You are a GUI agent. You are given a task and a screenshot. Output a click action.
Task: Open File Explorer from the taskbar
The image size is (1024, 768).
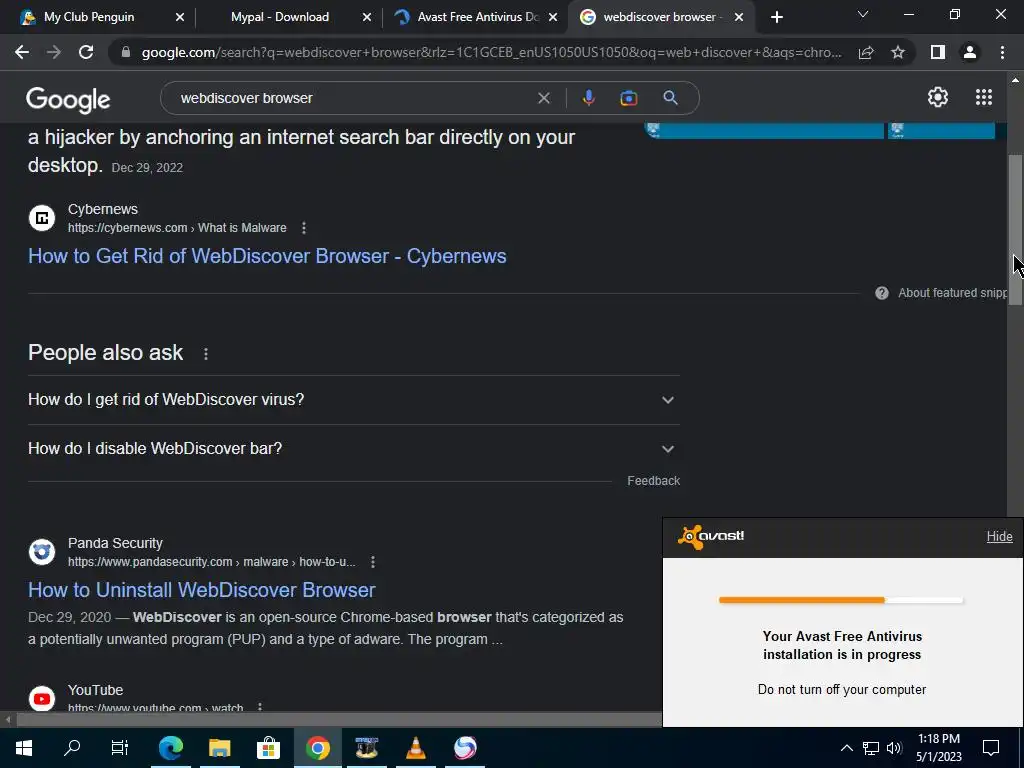[219, 748]
